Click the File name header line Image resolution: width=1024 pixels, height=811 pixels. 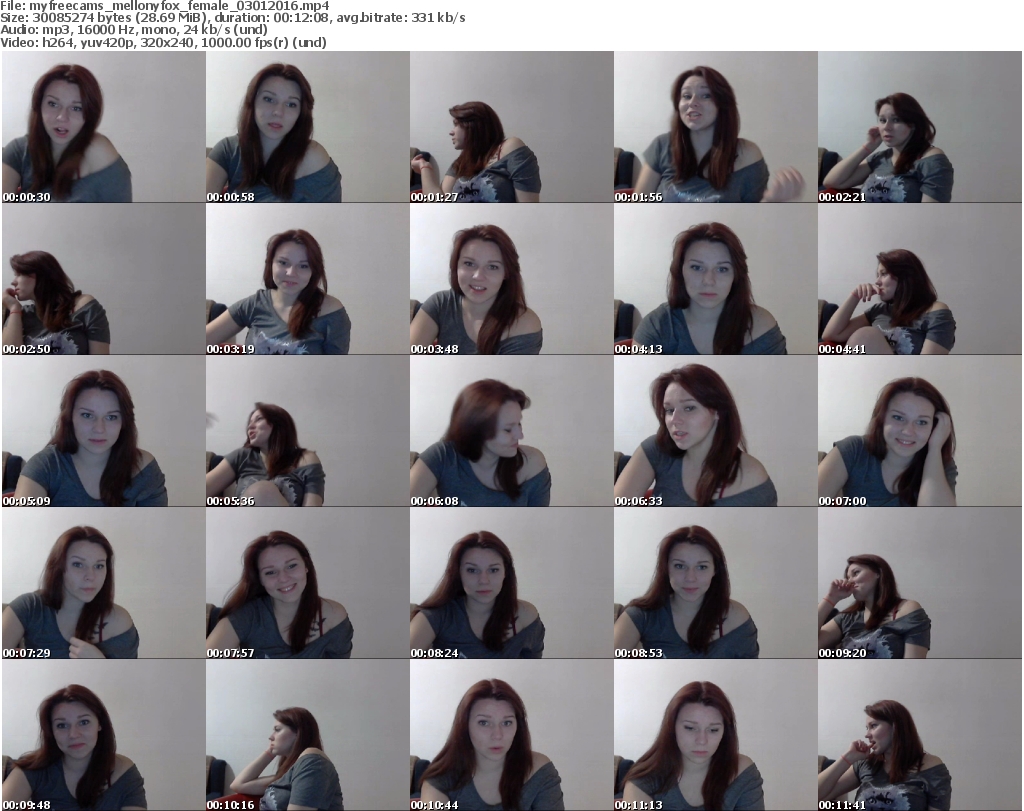click(165, 6)
